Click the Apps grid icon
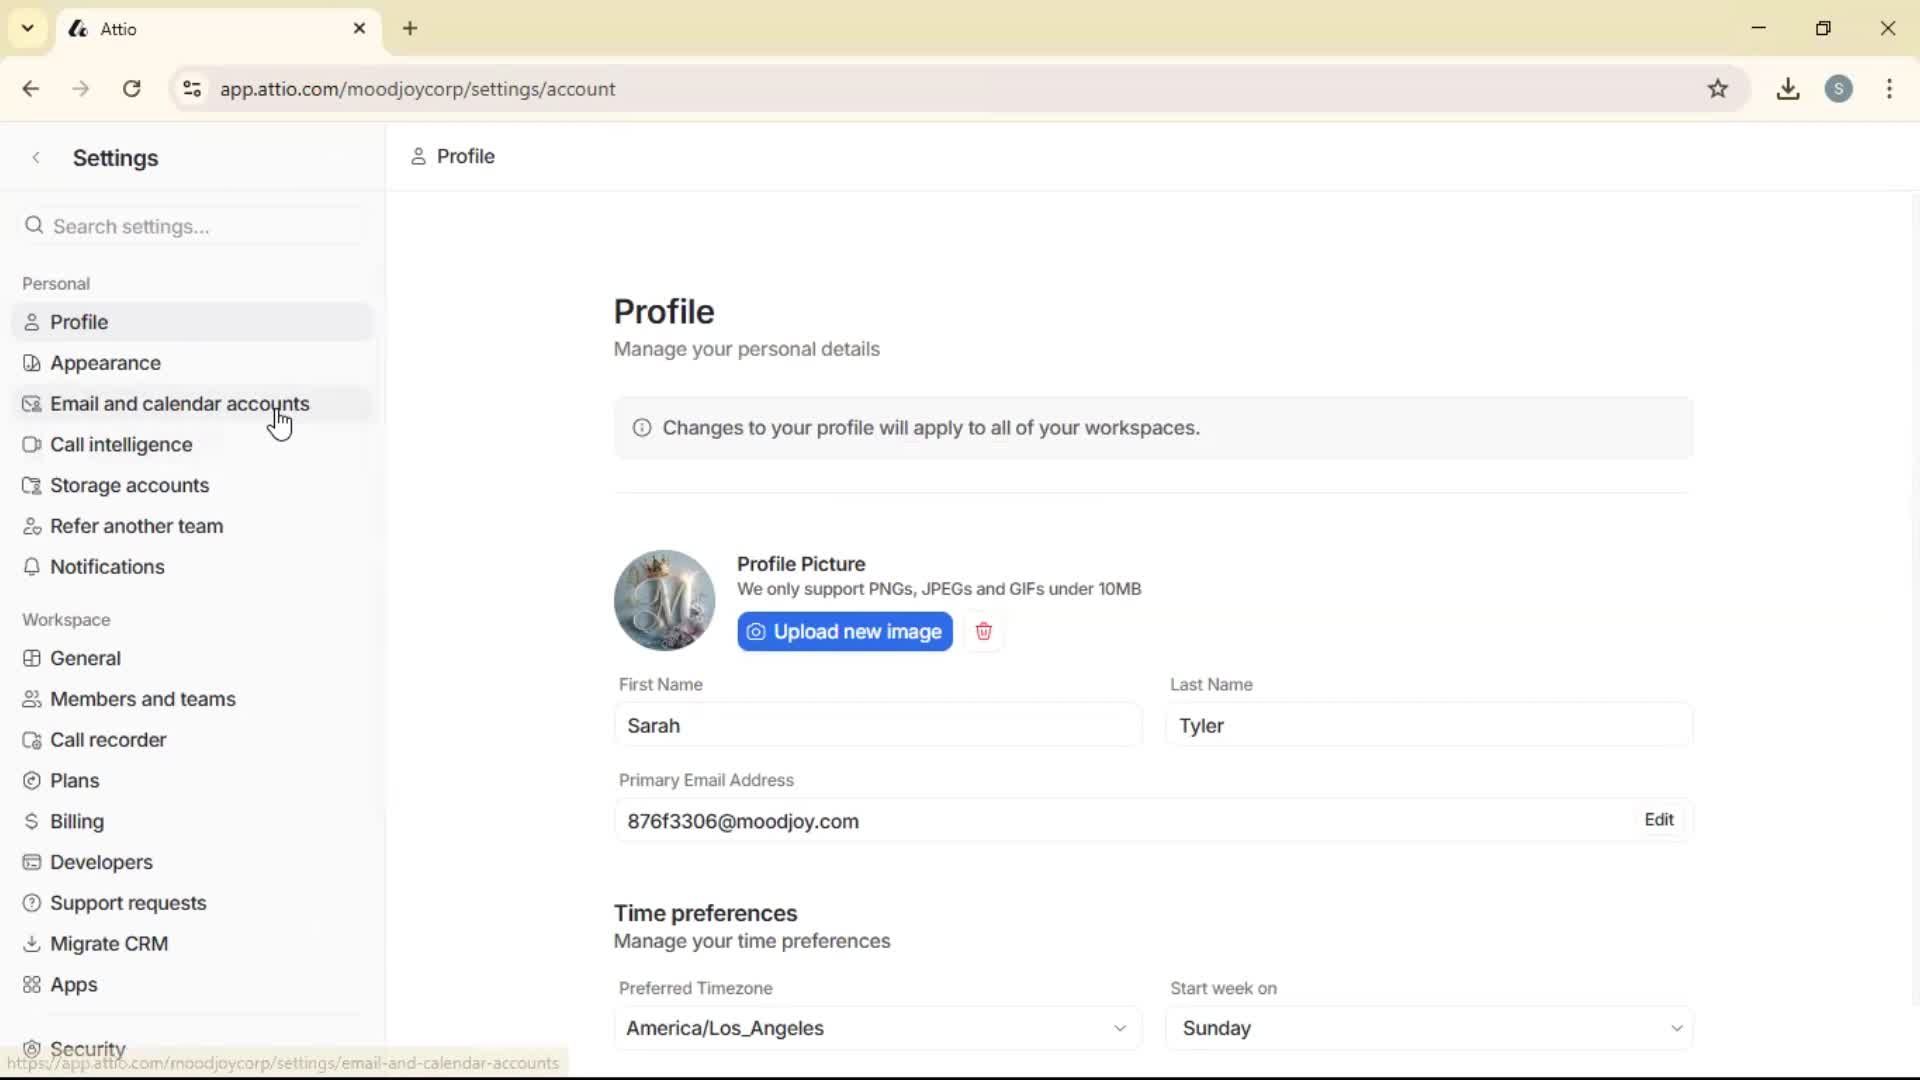Screen dimensions: 1920x1080 pos(32,985)
